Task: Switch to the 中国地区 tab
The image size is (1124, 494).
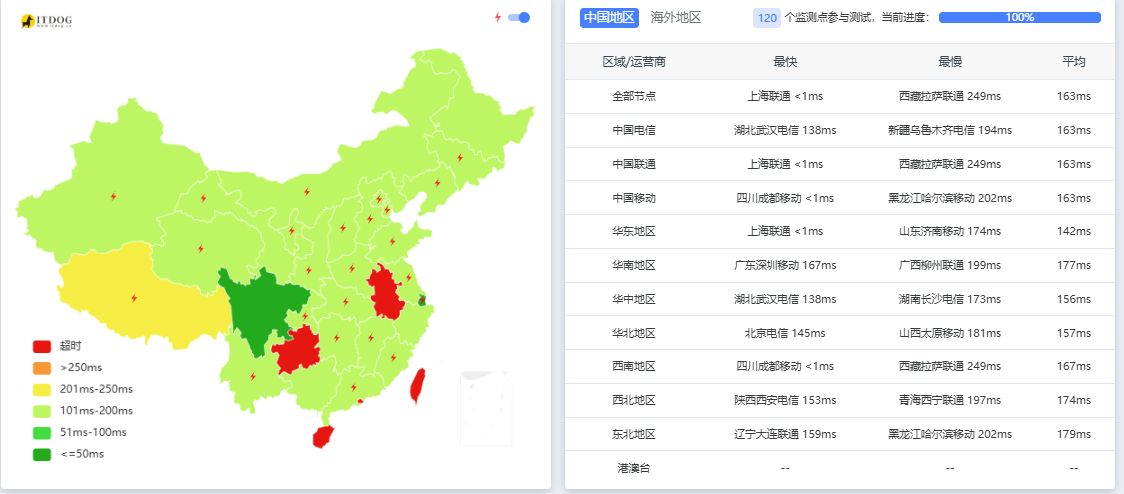Action: 609,17
